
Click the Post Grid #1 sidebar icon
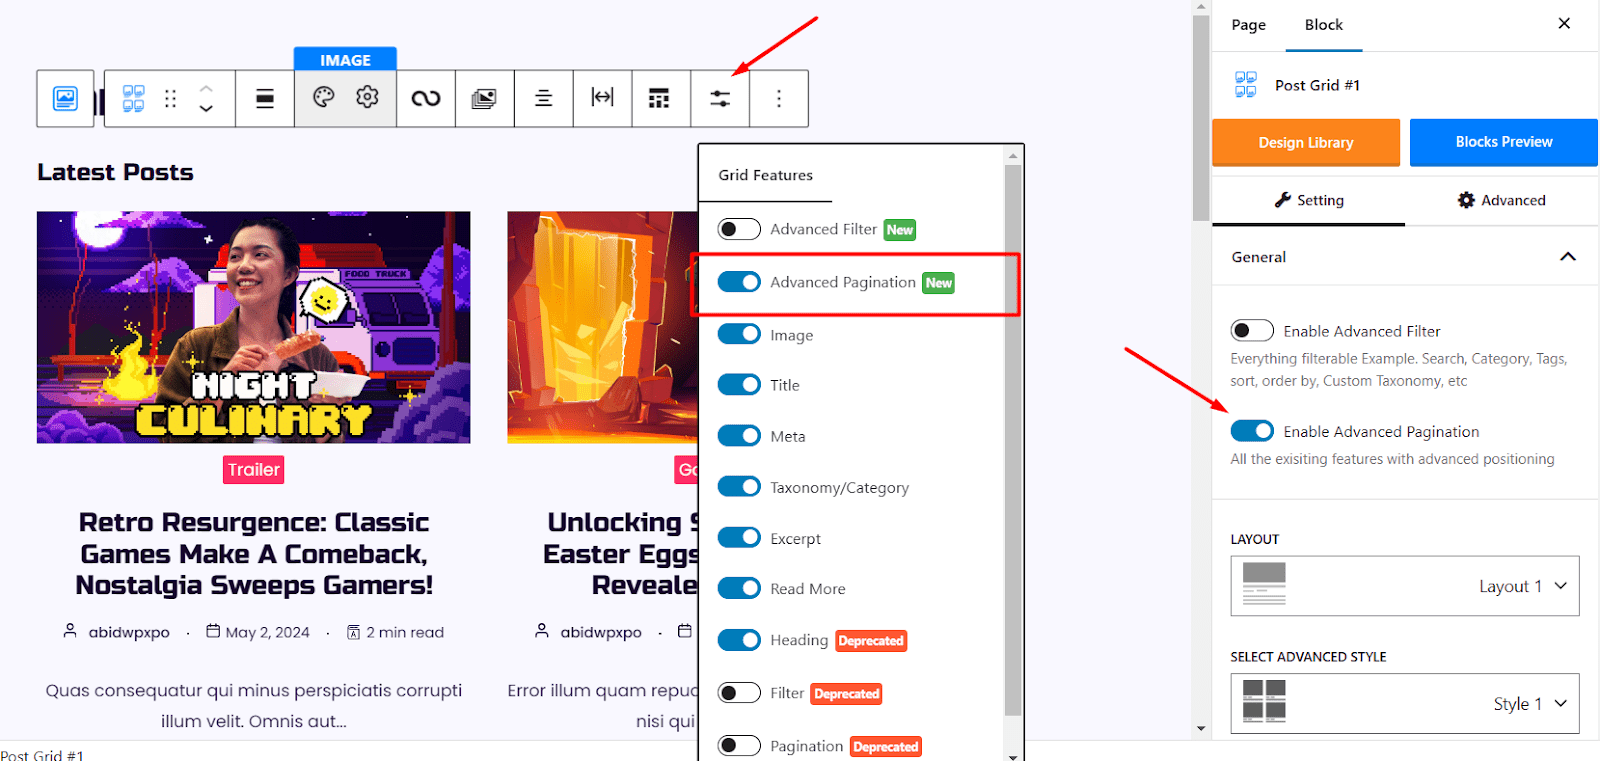(1246, 85)
